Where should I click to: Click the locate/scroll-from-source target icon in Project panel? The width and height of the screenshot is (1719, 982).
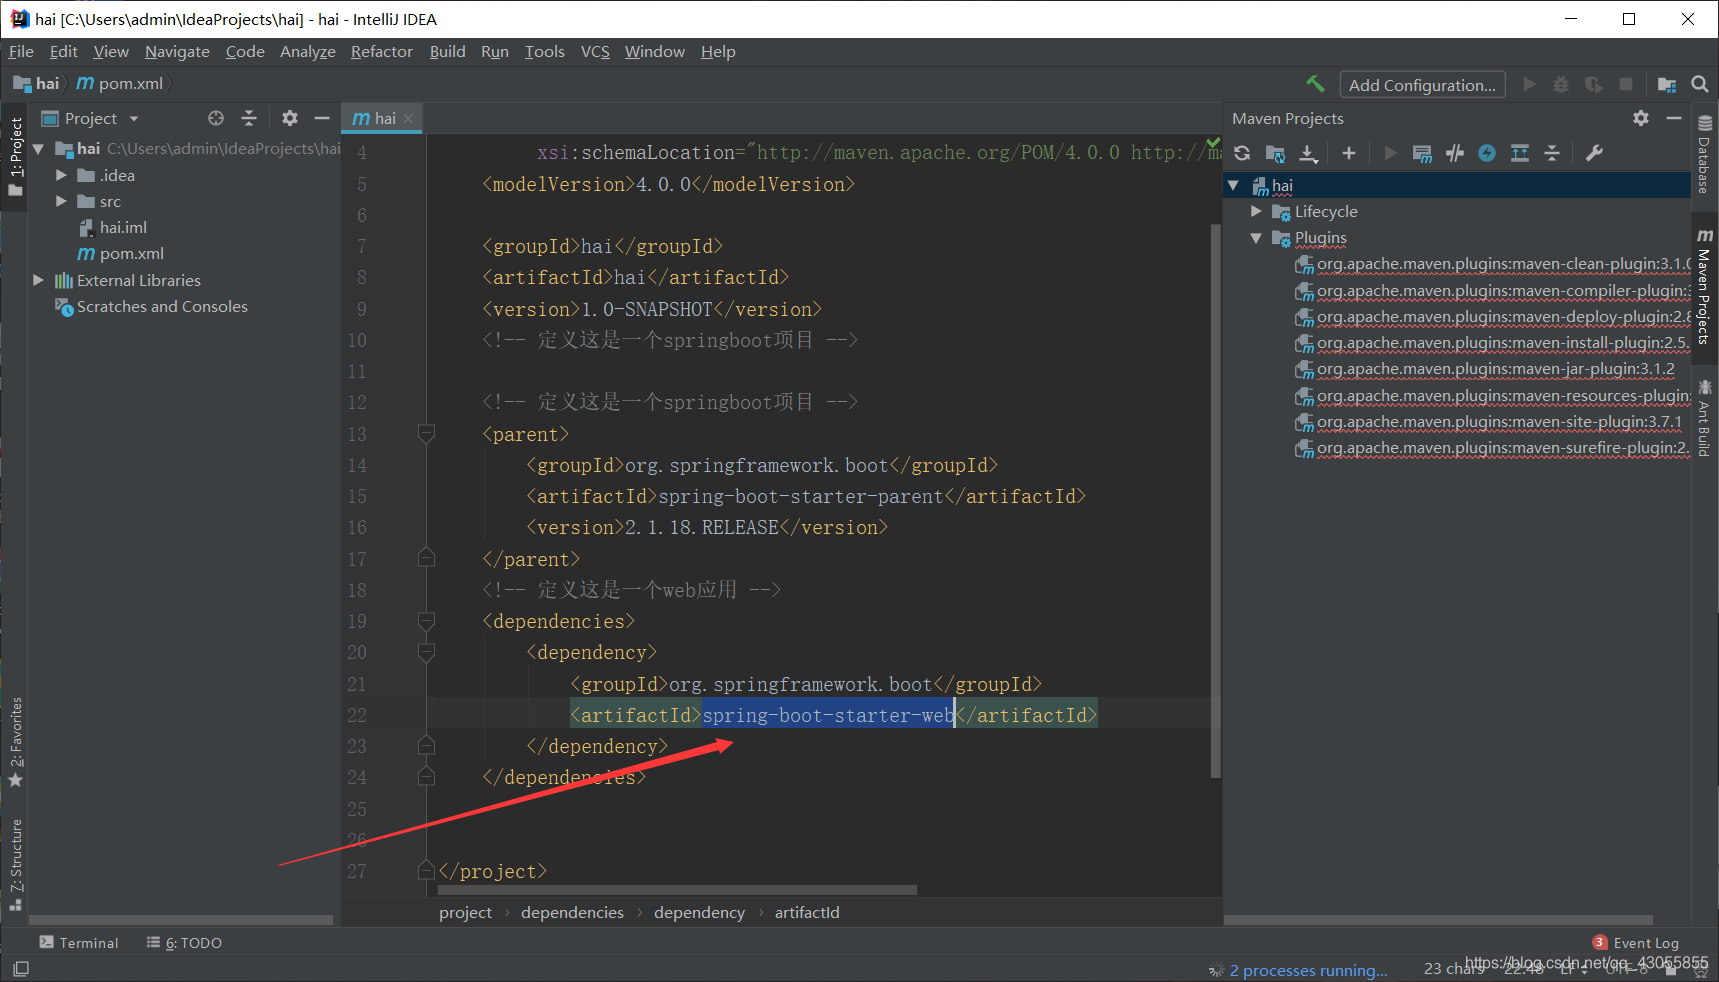[216, 118]
